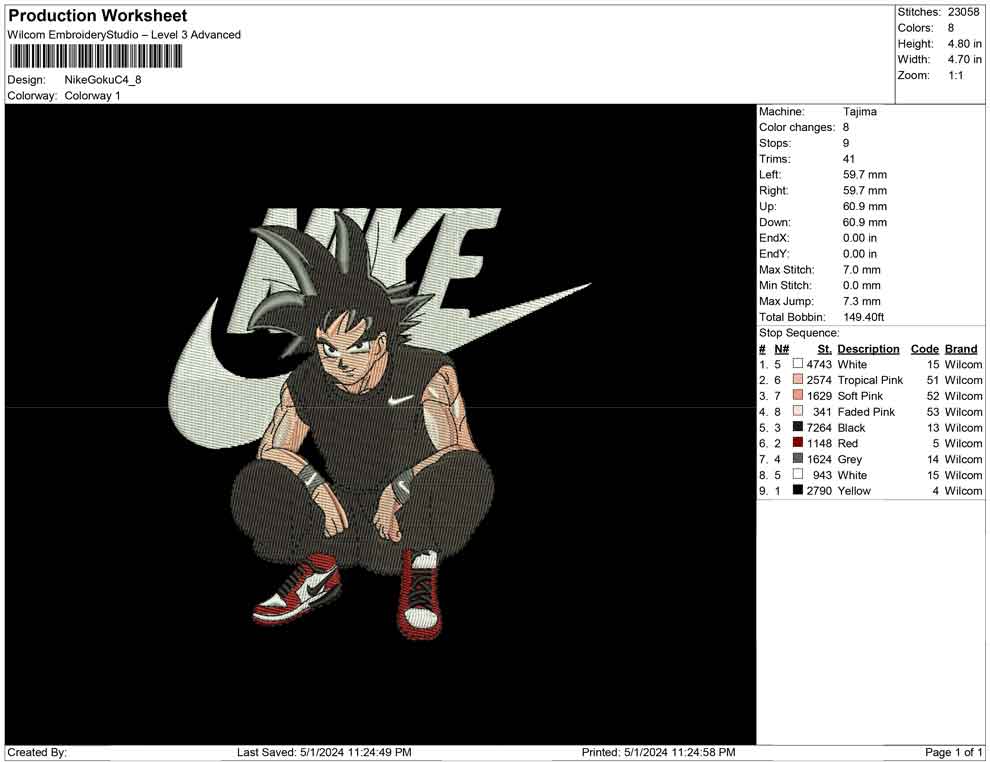Click the Soft Pink color swatch
The height and width of the screenshot is (762, 990).
click(x=797, y=395)
